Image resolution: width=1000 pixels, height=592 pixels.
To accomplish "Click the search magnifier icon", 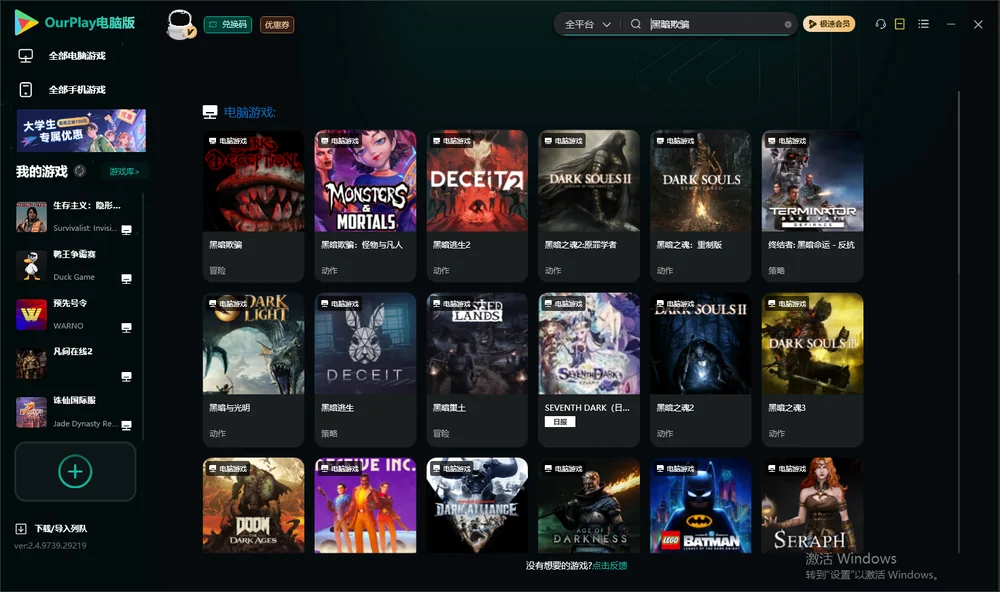I will pos(635,24).
